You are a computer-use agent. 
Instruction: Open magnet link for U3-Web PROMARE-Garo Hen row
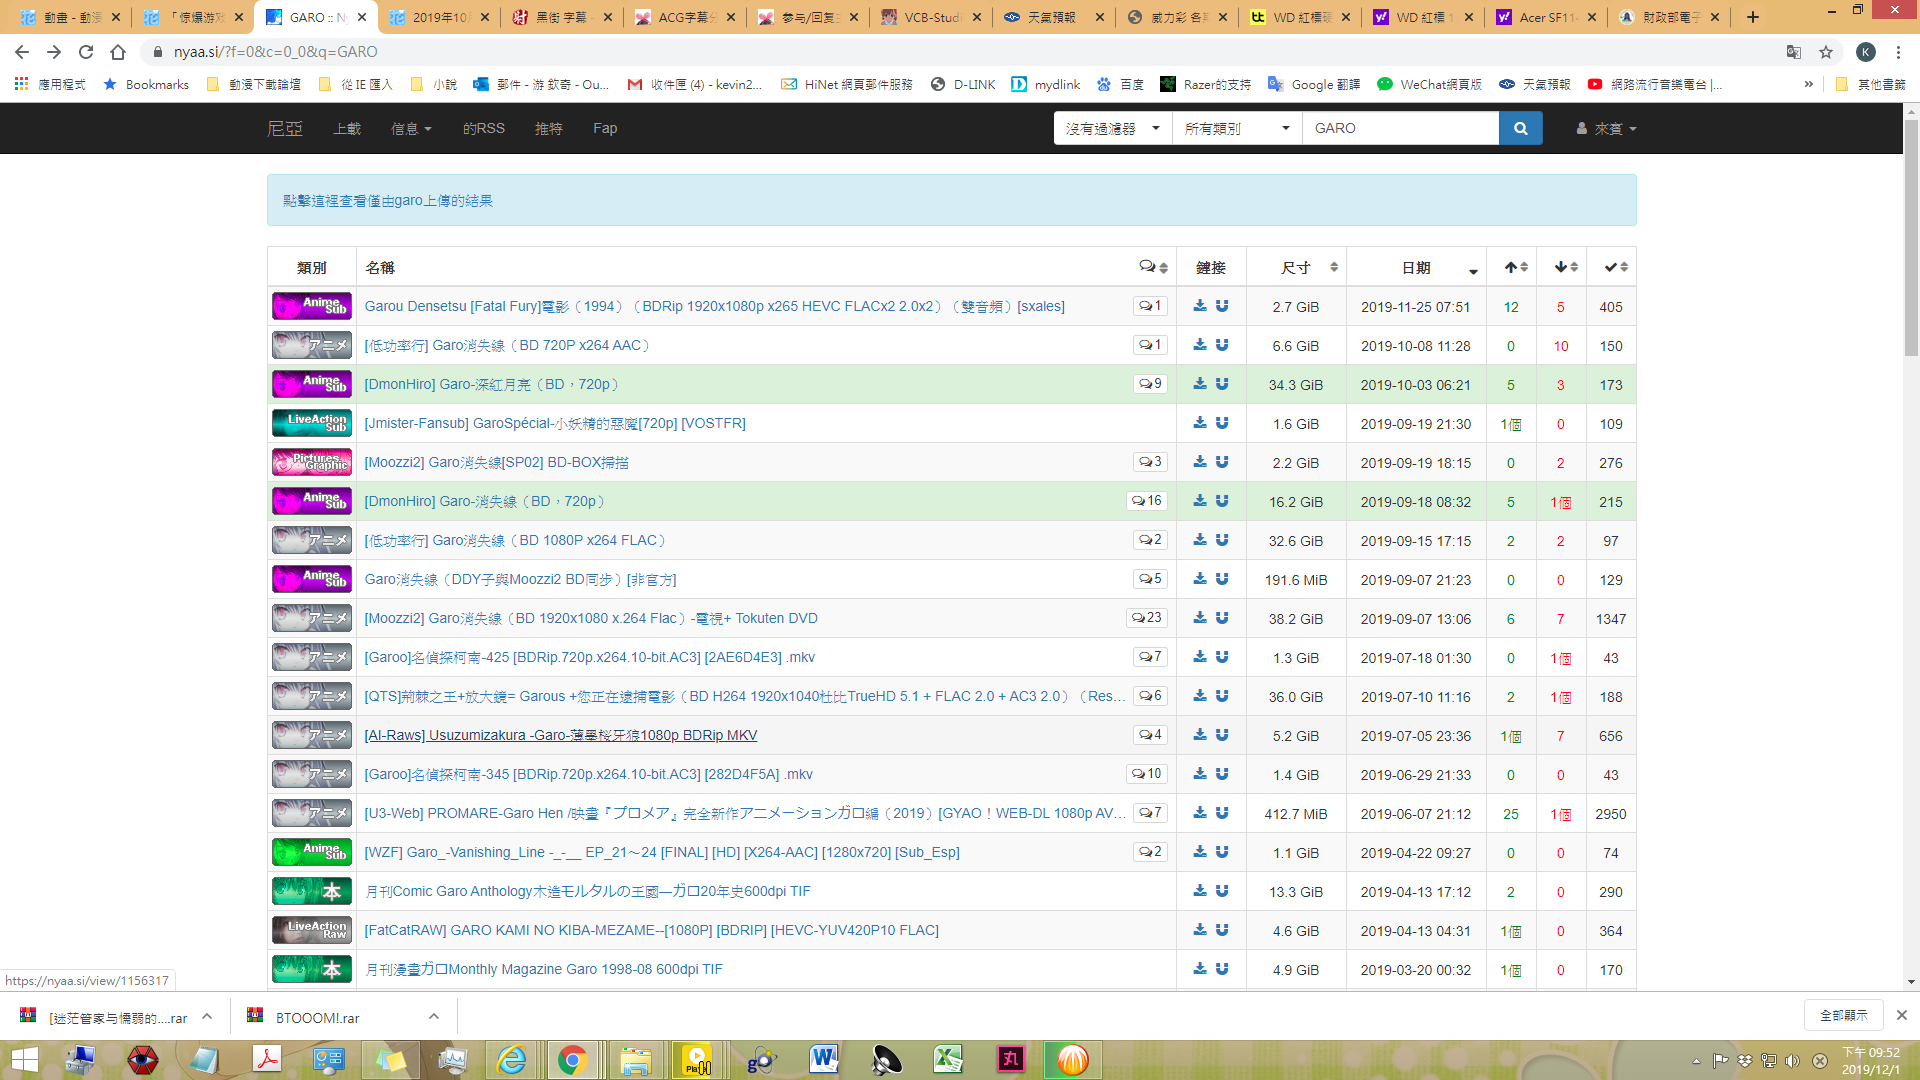[x=1222, y=813]
